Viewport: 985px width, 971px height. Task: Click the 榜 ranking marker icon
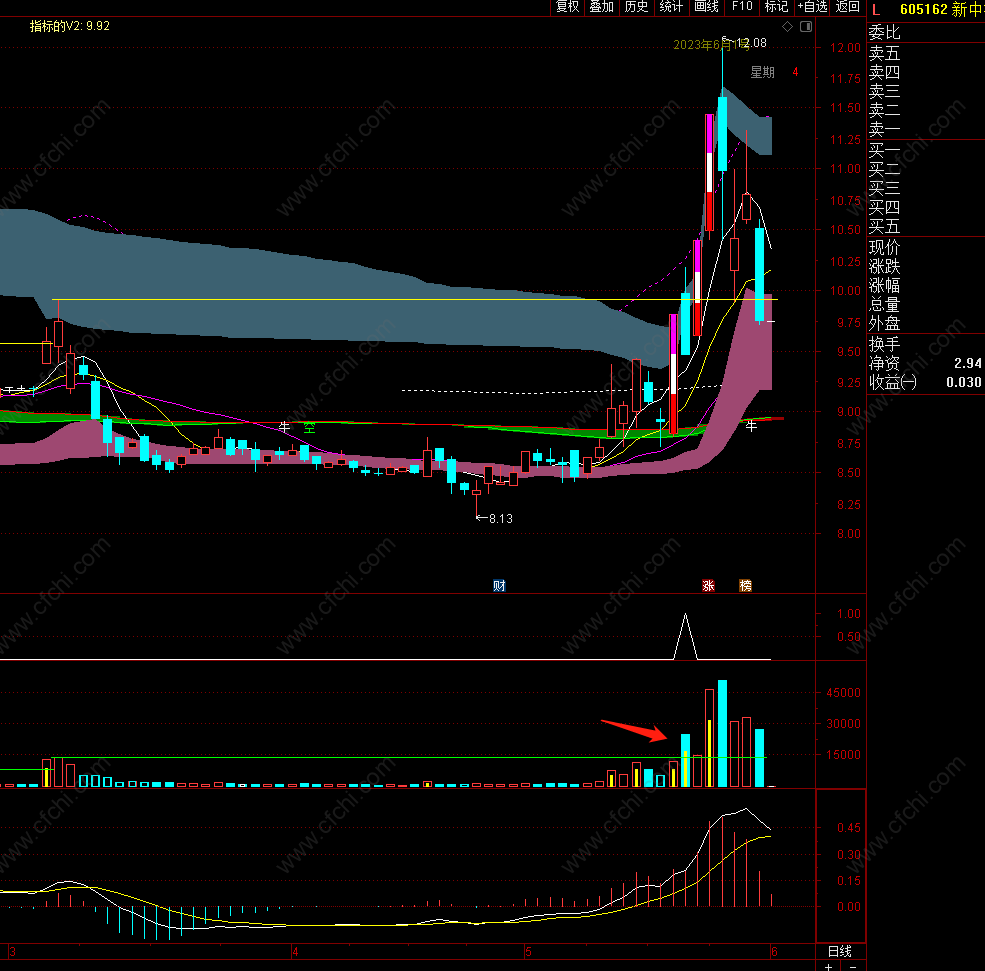[746, 585]
